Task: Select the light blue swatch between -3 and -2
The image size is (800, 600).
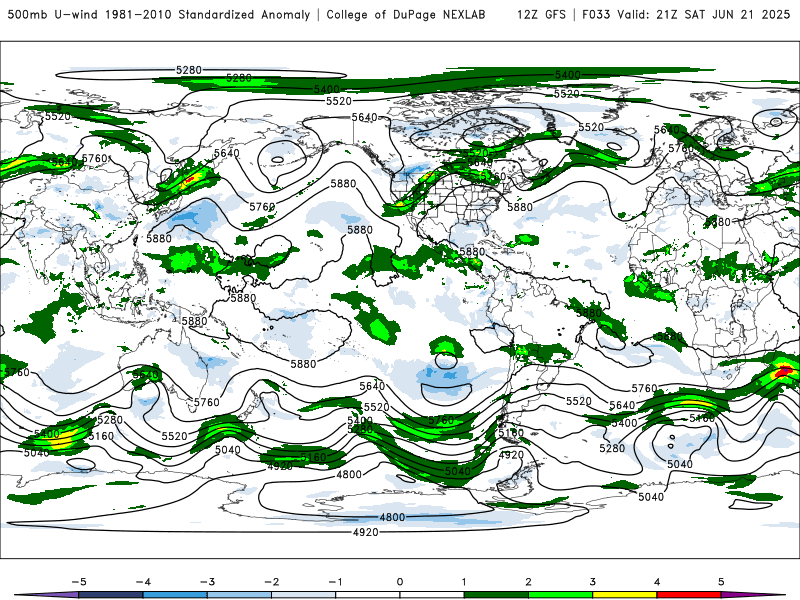Action: coord(239,595)
